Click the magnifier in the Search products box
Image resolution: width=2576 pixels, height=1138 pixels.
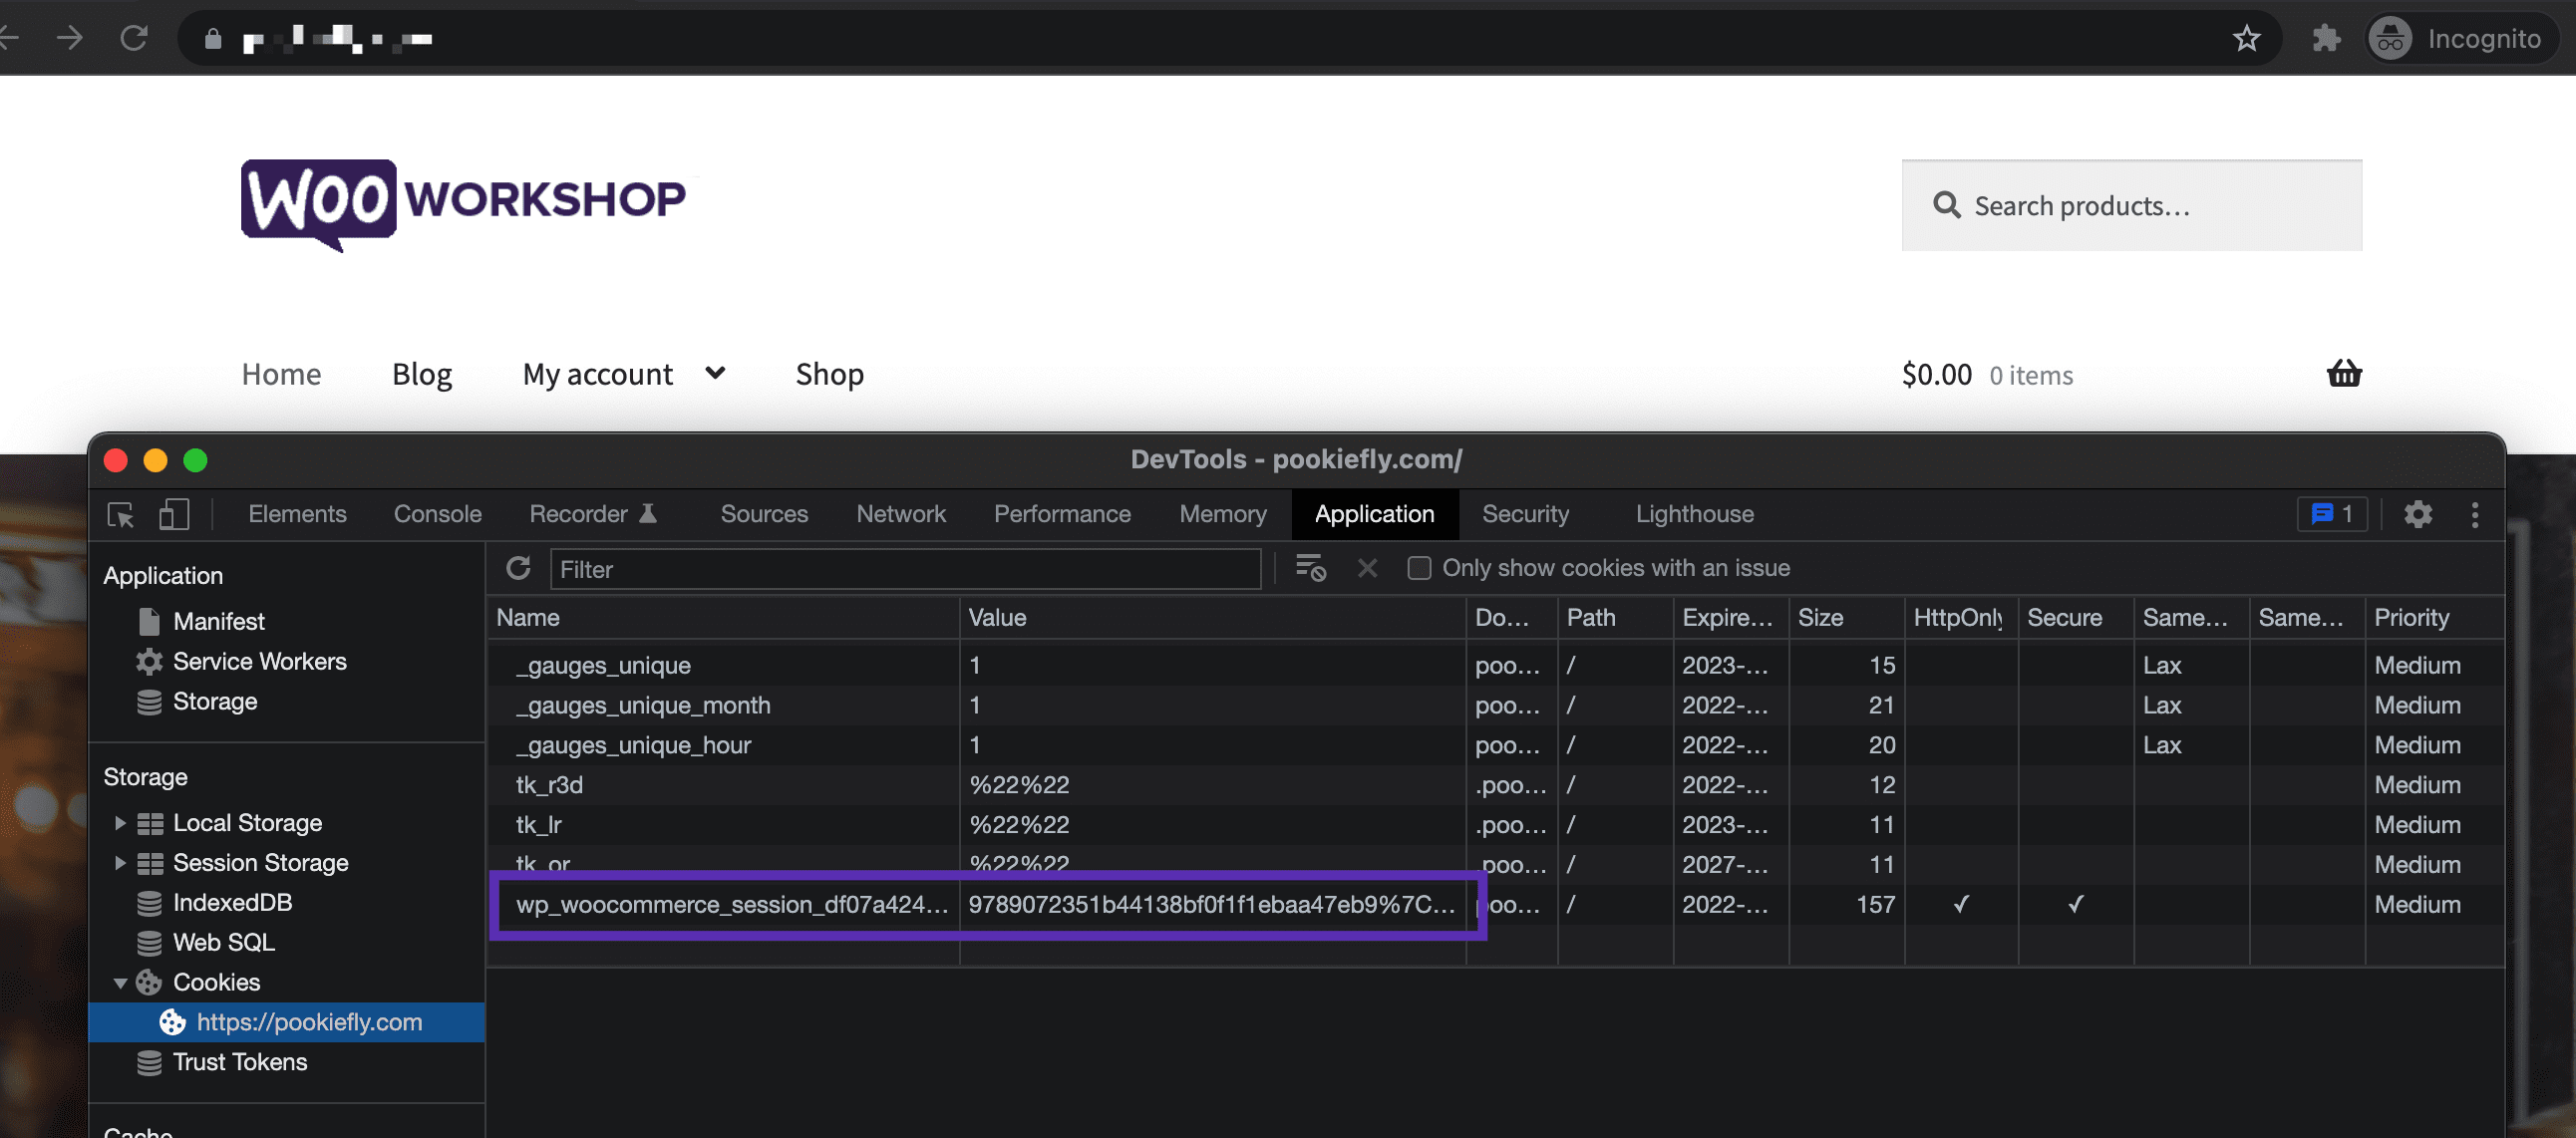(1946, 205)
